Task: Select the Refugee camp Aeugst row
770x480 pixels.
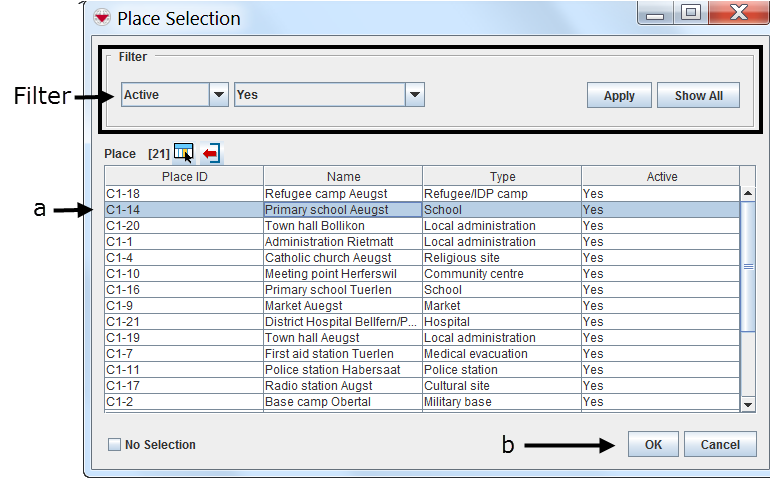Action: (341, 193)
